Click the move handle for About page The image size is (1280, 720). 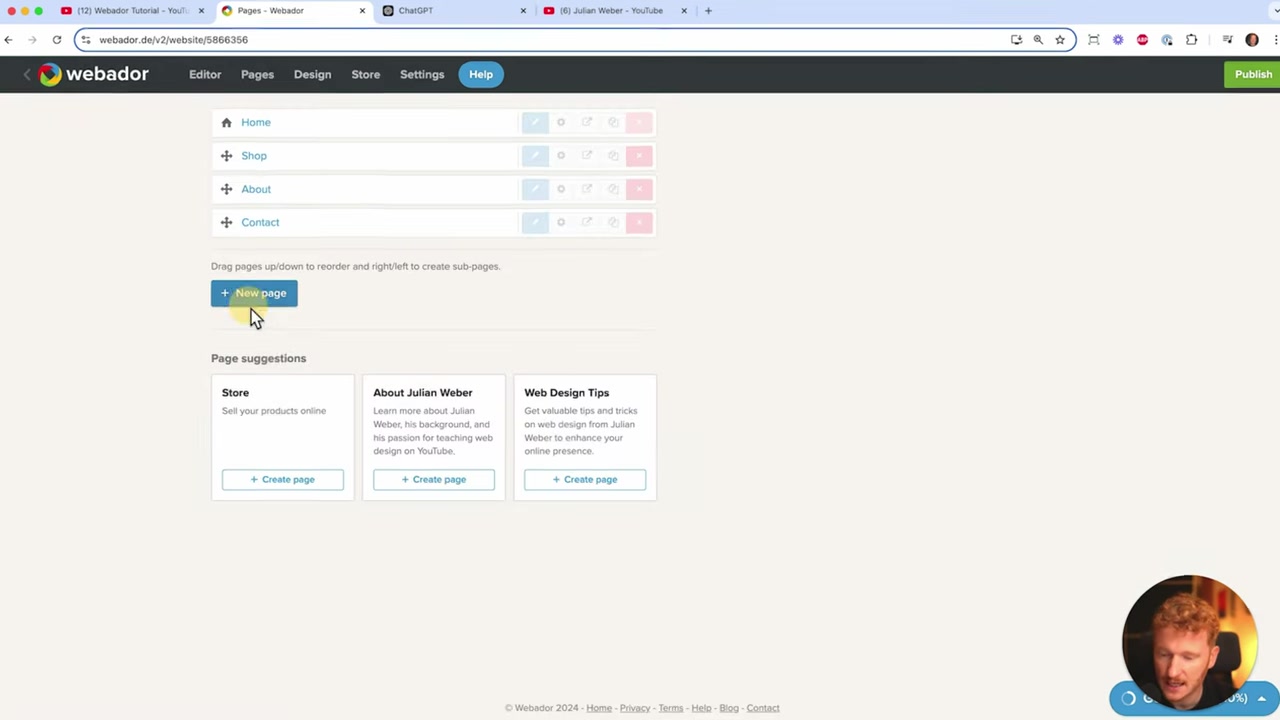(x=226, y=189)
